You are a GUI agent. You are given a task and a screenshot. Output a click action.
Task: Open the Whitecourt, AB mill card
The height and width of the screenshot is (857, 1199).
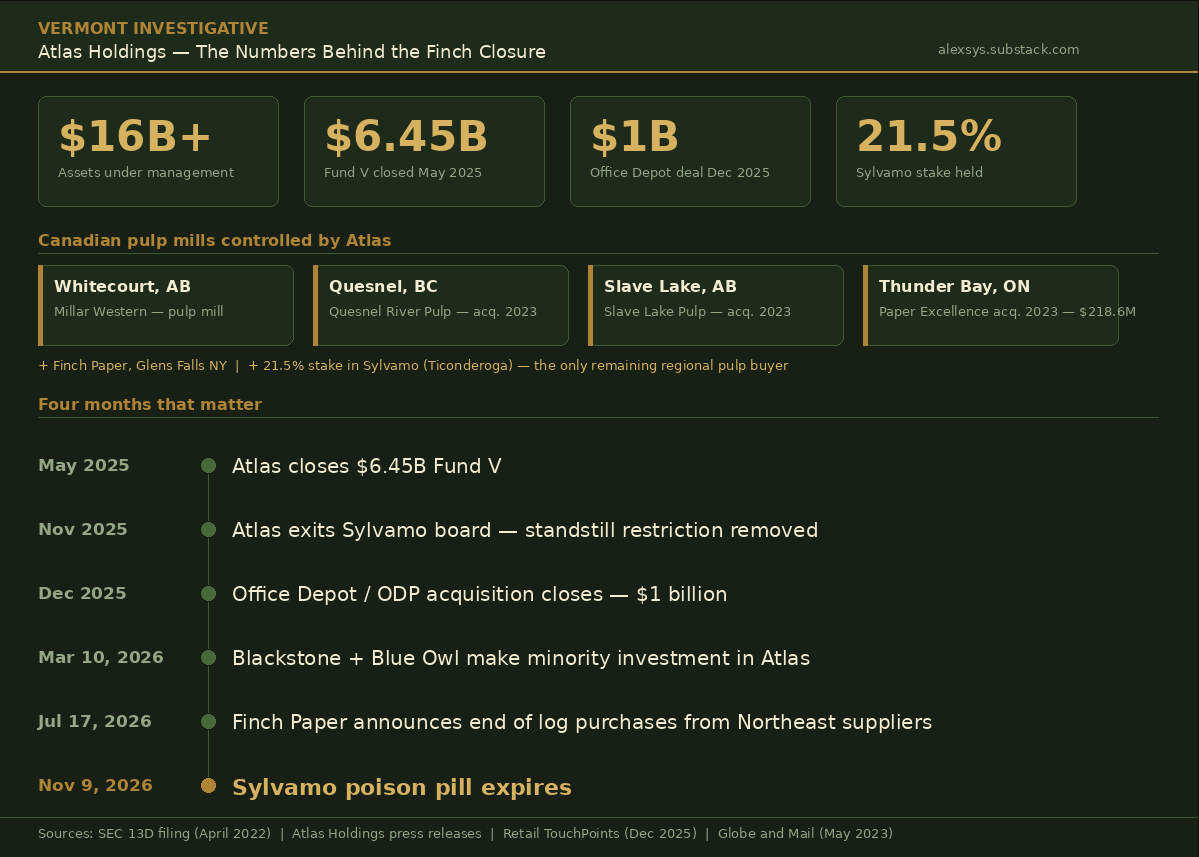(166, 306)
